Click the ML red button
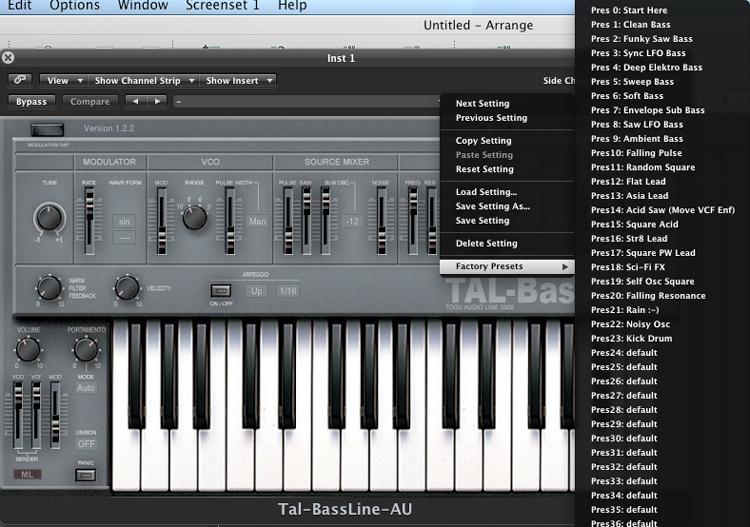 click(x=28, y=474)
